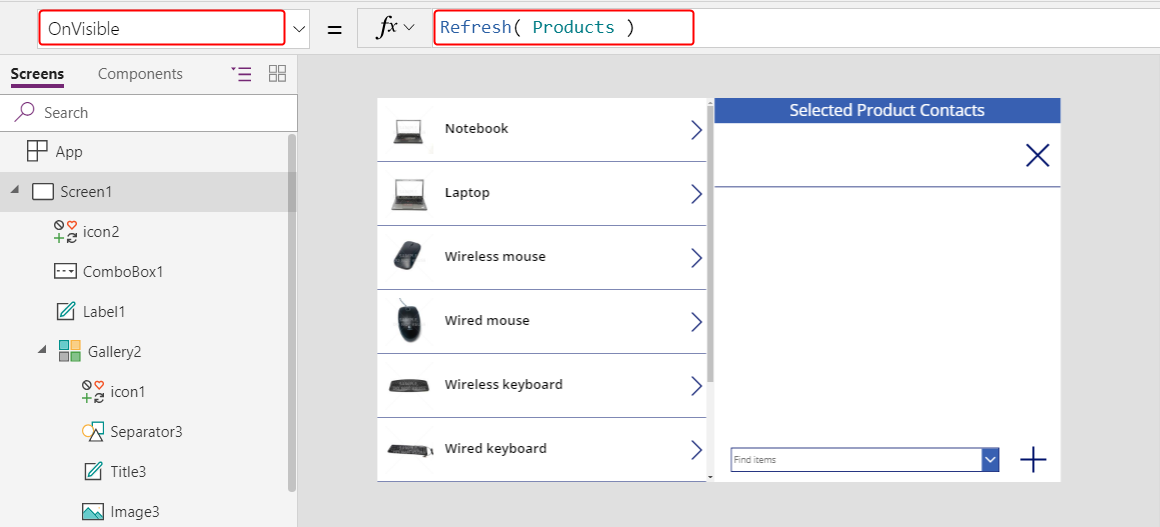Click the fx formula function button
The width and height of the screenshot is (1160, 527).
pos(394,28)
